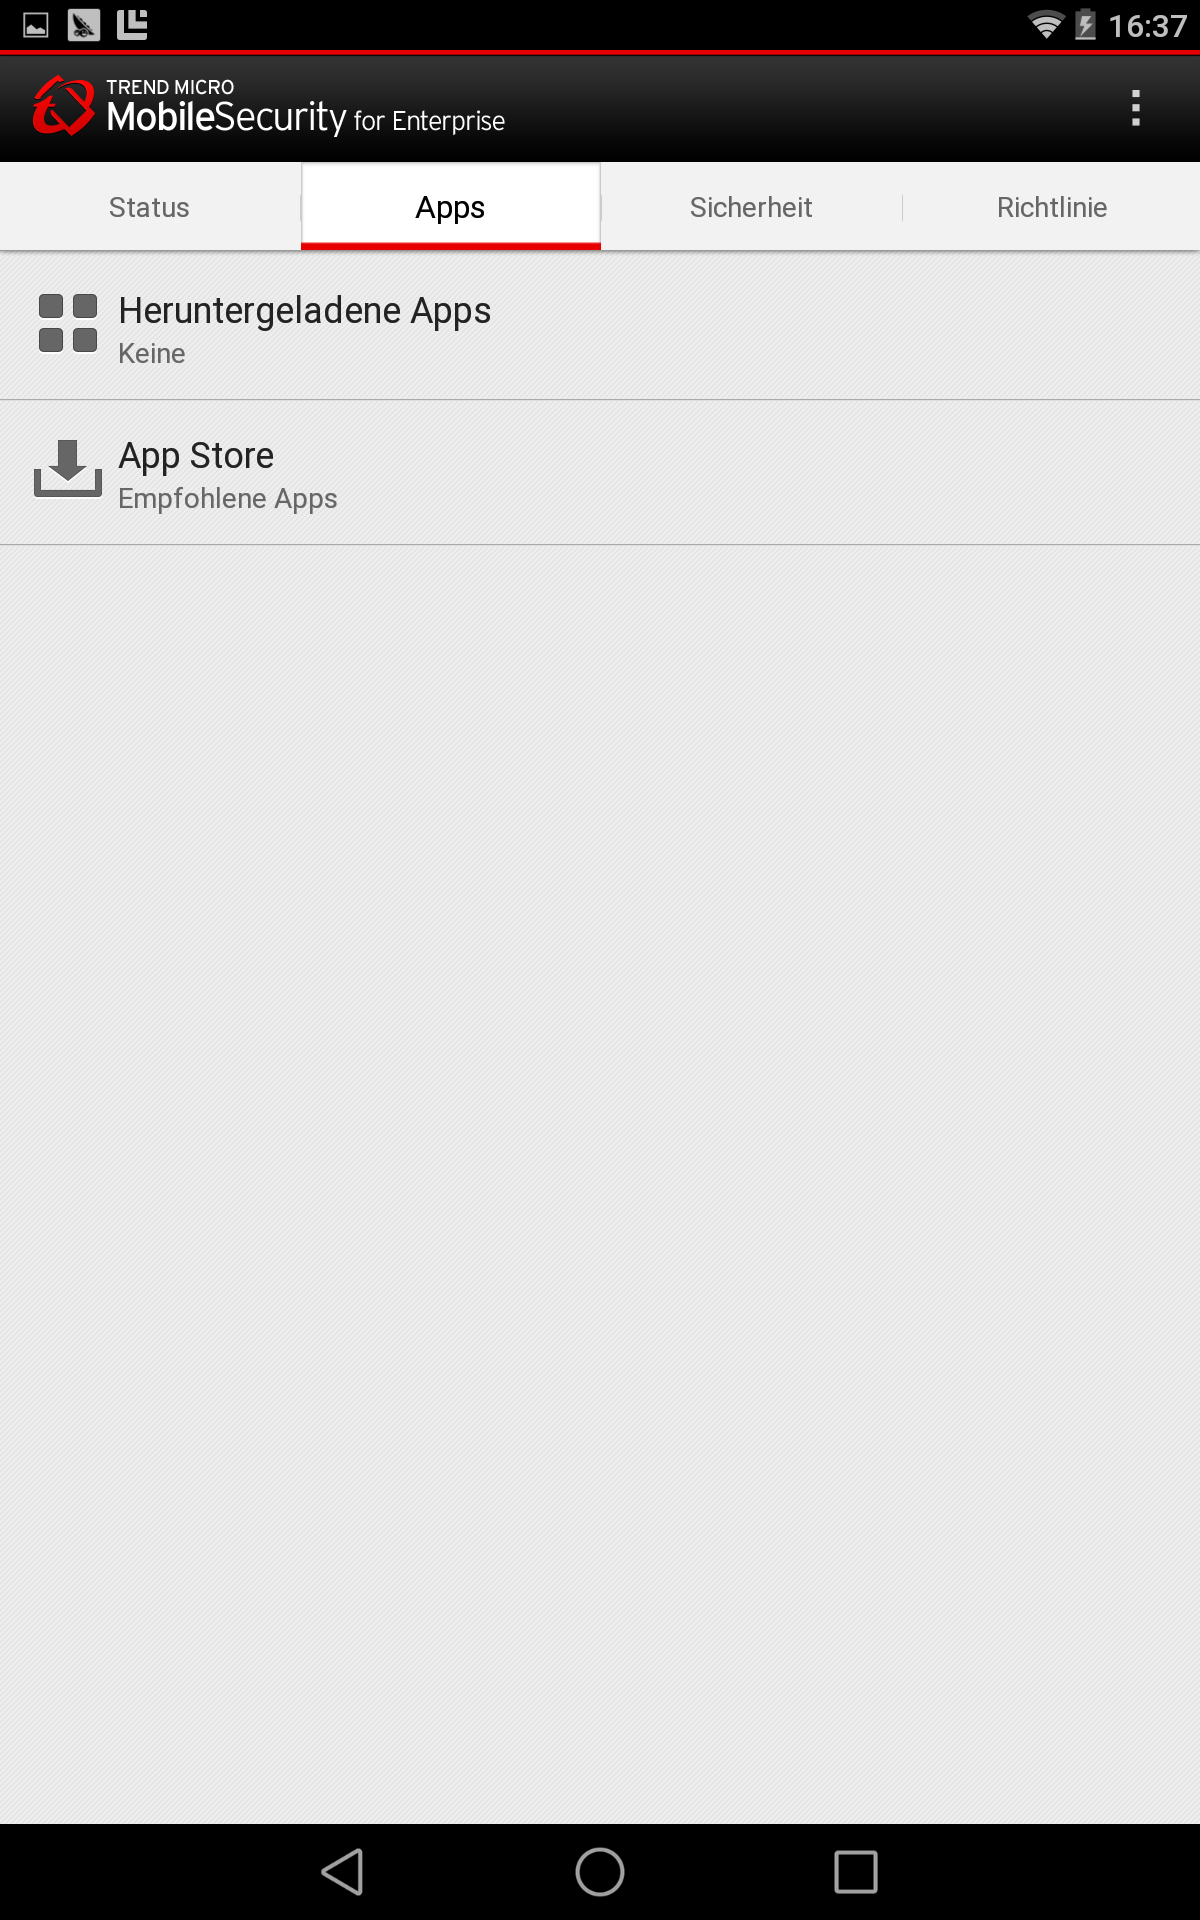Go to home screen via circle button
1200x1920 pixels.
point(600,1872)
